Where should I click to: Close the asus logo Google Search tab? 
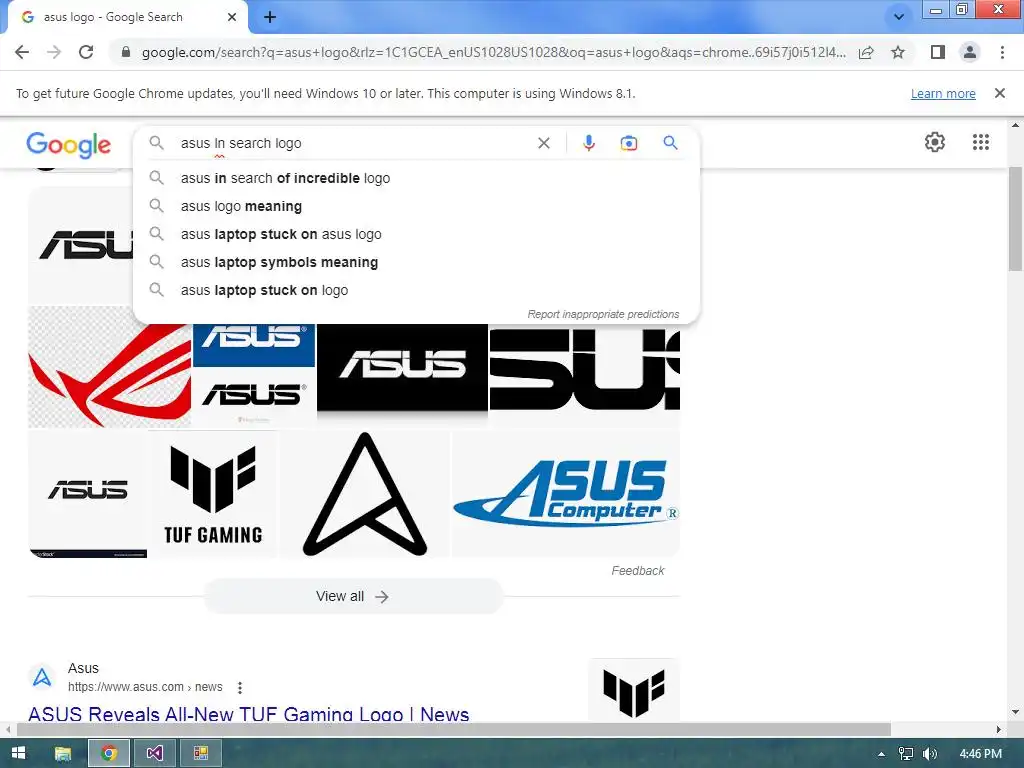click(232, 17)
